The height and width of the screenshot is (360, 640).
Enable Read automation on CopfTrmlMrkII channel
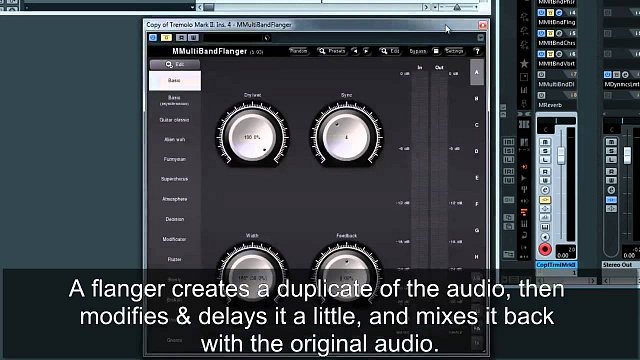point(545,171)
